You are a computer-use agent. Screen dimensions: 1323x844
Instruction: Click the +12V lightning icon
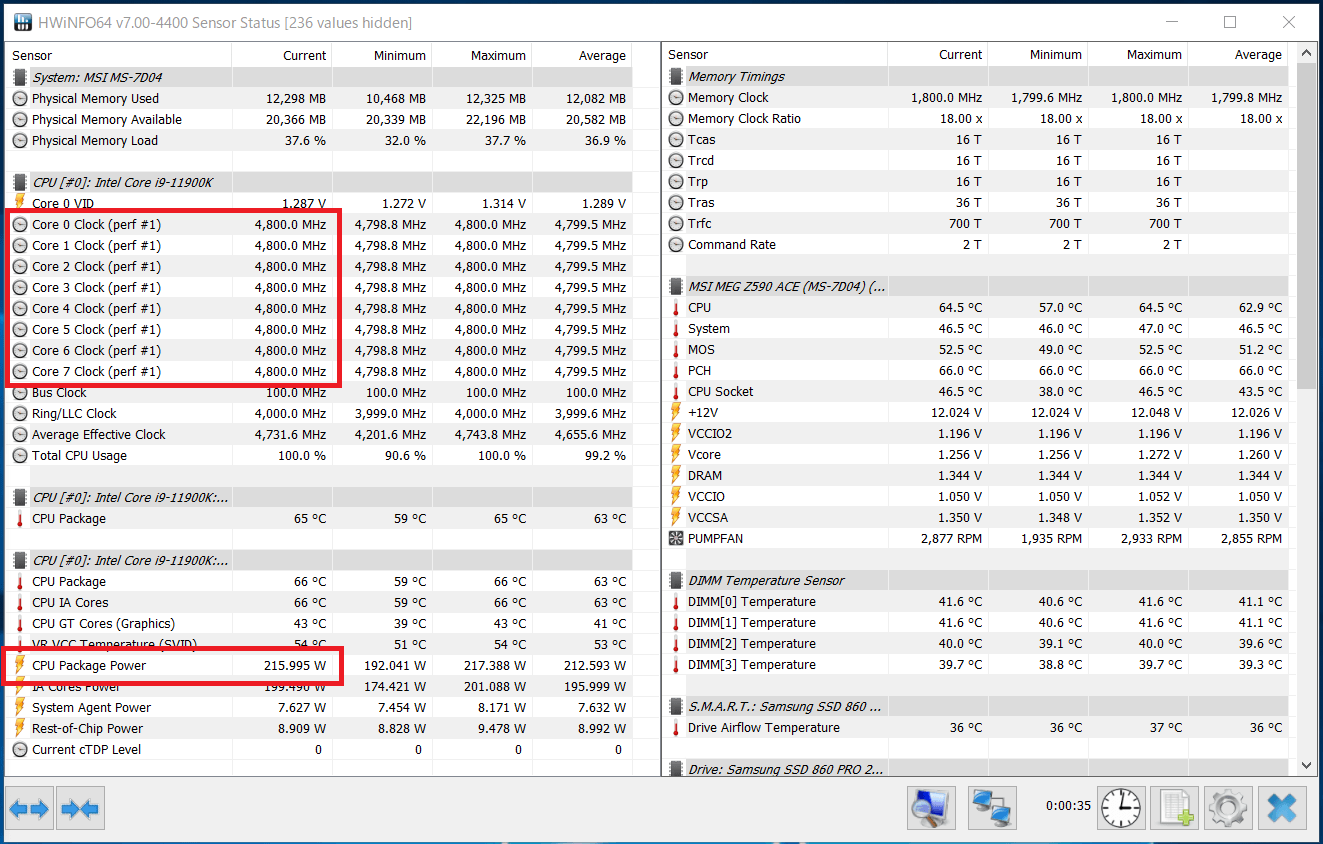pos(676,412)
